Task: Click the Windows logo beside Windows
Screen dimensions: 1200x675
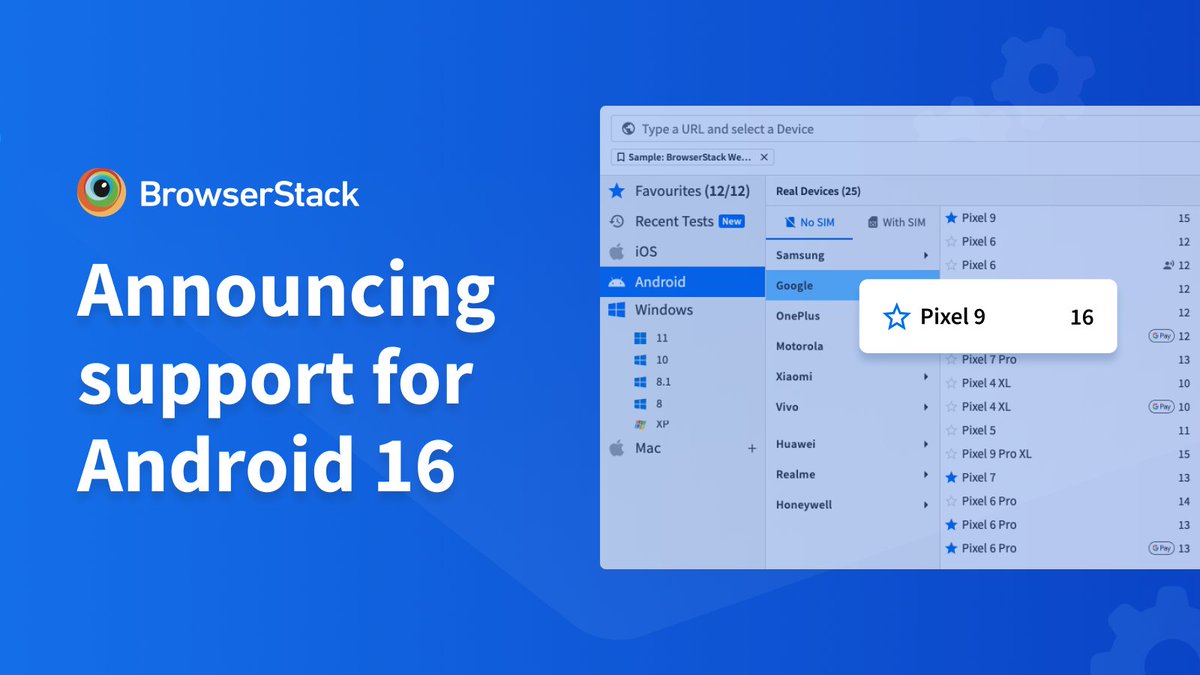Action: 617,310
